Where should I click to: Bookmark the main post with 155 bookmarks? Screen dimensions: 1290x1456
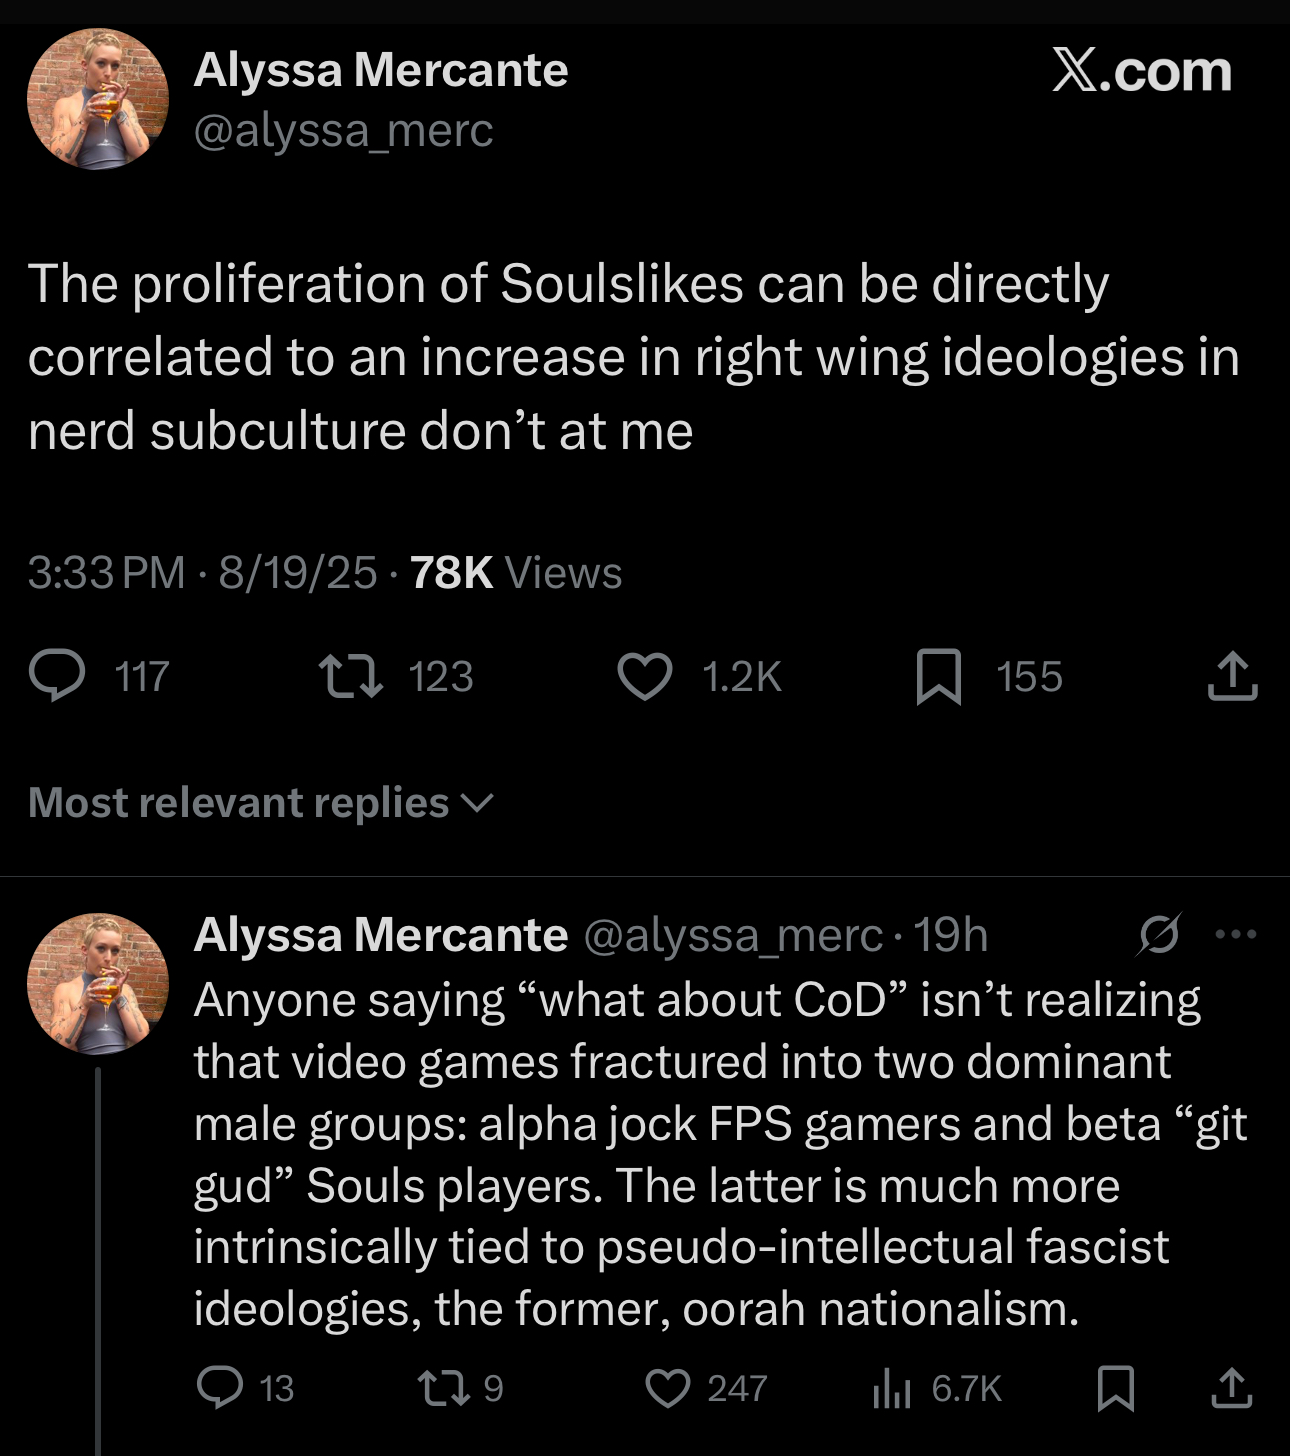tap(938, 677)
